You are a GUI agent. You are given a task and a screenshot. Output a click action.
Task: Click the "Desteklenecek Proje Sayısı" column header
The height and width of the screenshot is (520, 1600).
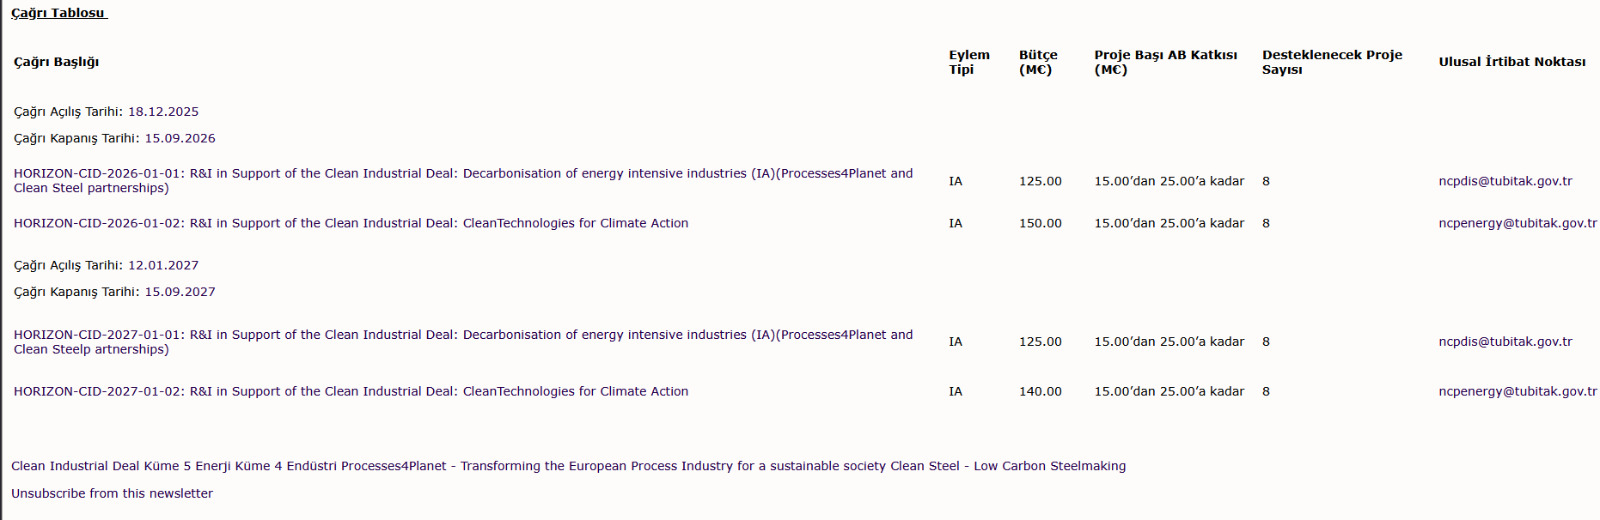(1331, 62)
